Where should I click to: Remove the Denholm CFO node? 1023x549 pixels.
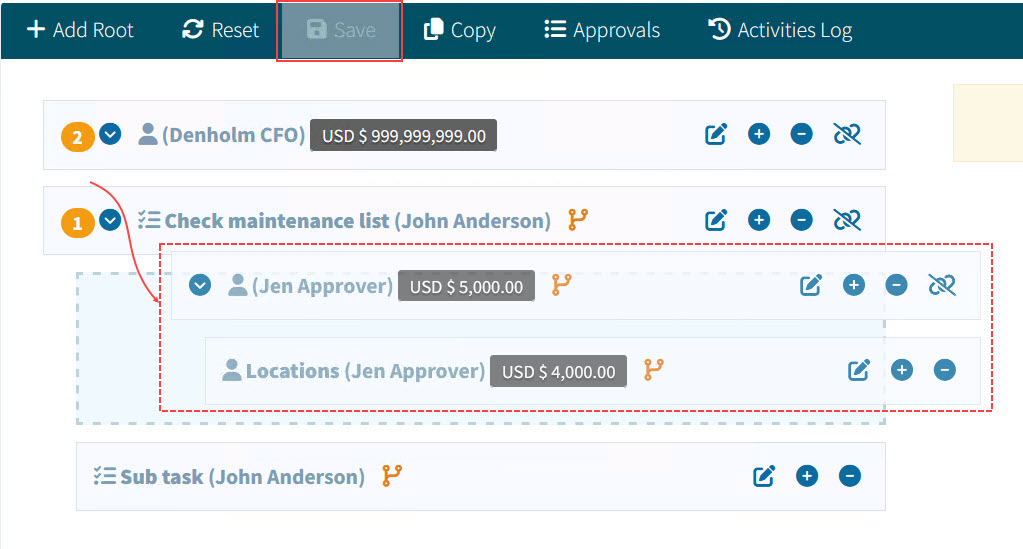[801, 134]
